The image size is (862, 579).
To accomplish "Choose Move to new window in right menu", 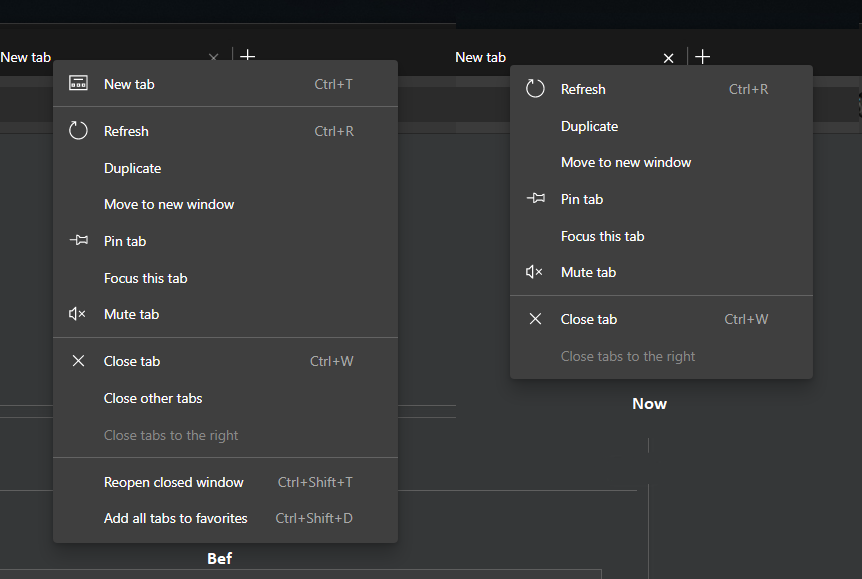I will click(x=661, y=162).
